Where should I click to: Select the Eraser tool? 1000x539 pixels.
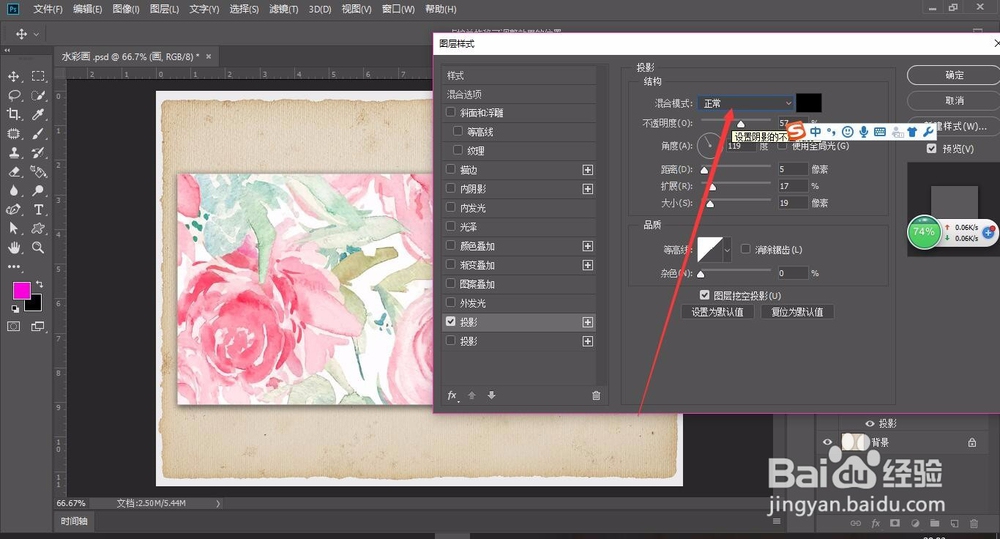click(13, 172)
